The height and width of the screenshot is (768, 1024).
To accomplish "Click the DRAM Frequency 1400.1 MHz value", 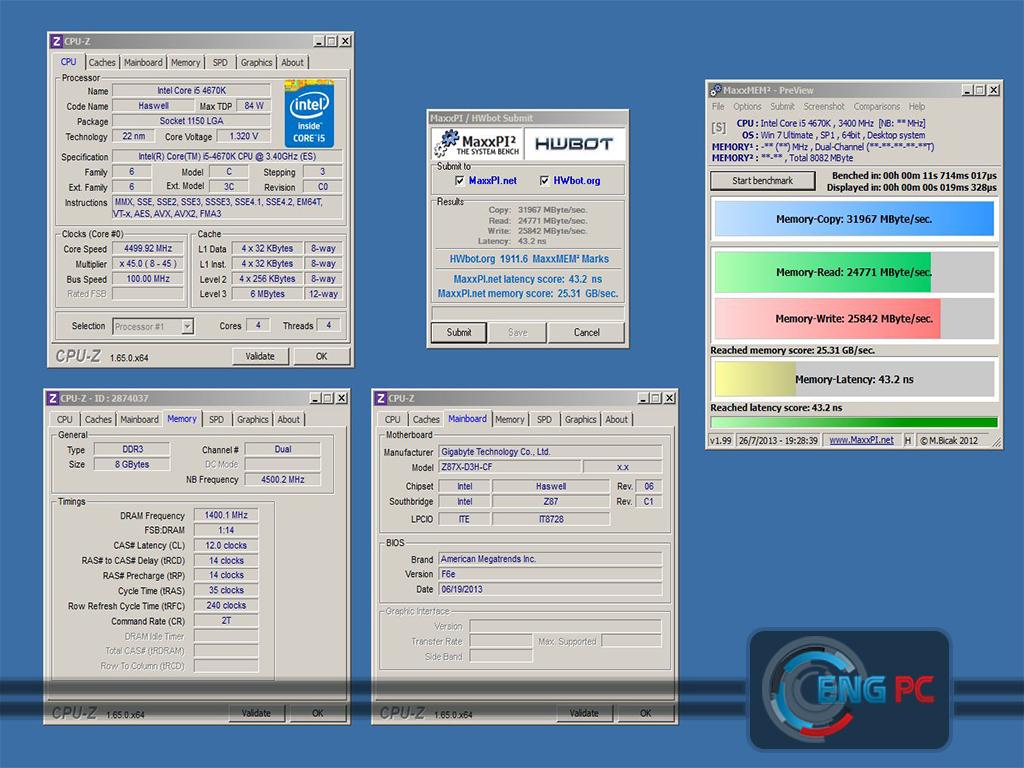I will [226, 515].
